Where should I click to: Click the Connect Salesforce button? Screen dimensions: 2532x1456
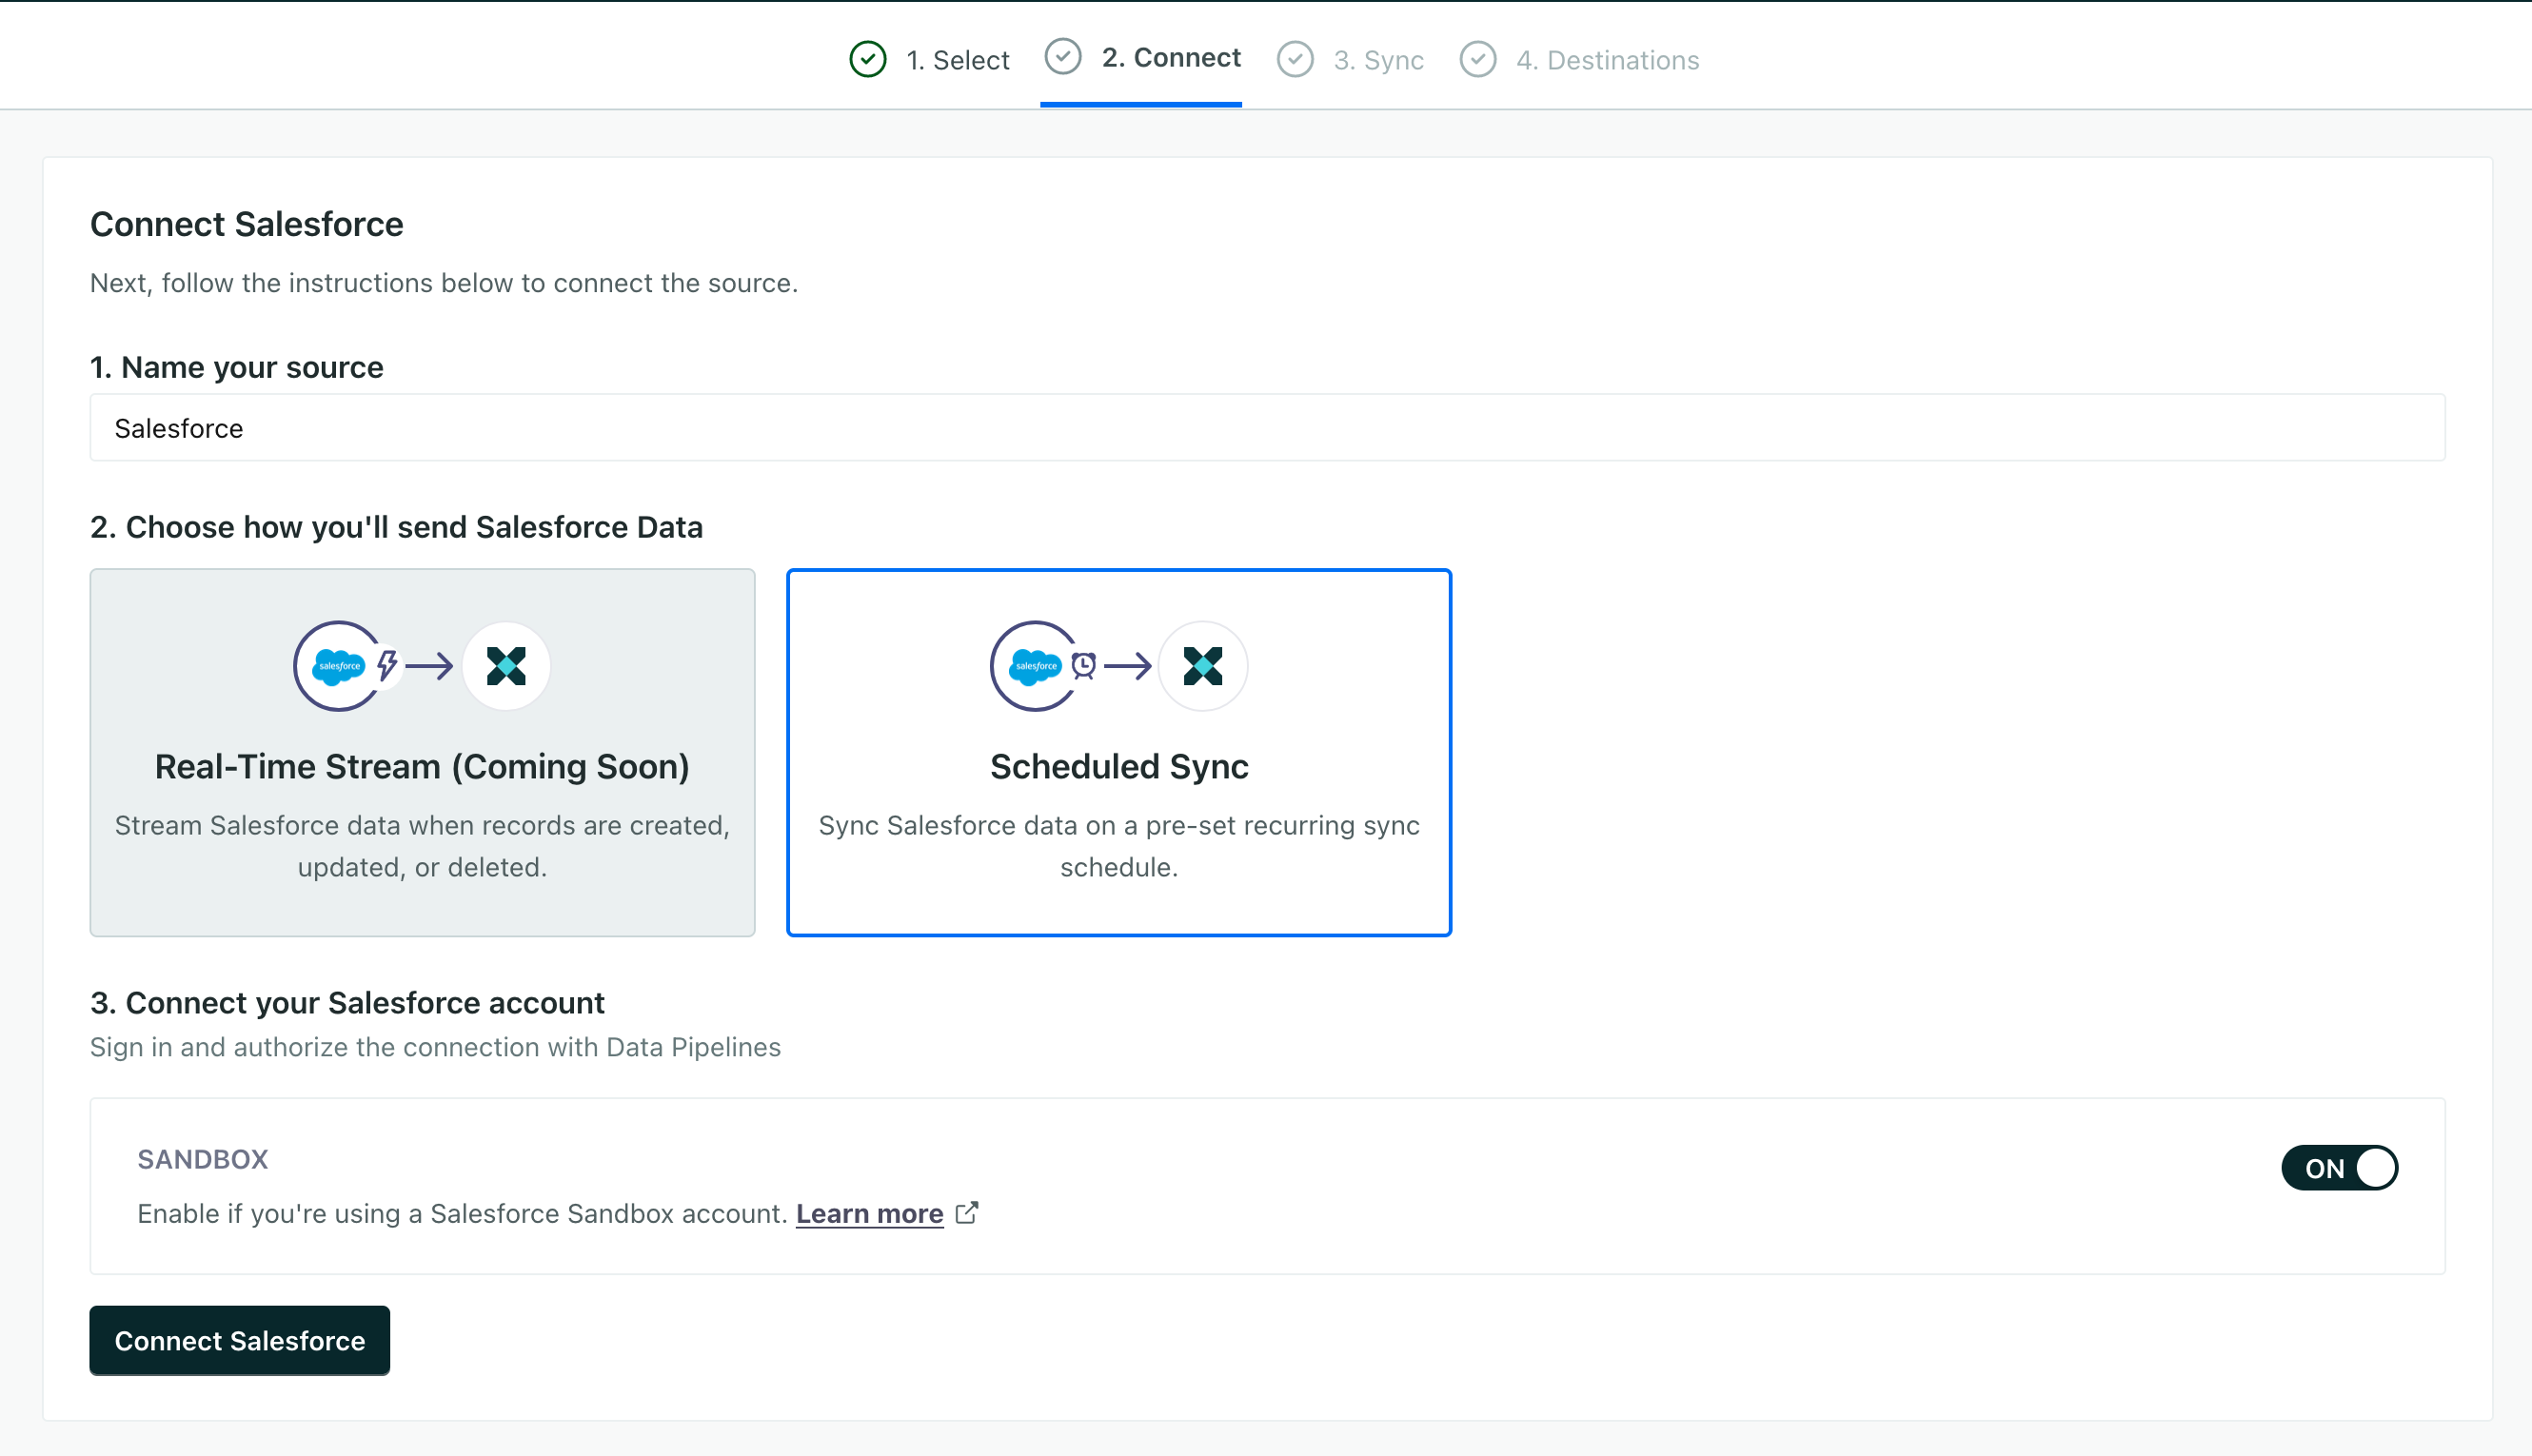240,1340
